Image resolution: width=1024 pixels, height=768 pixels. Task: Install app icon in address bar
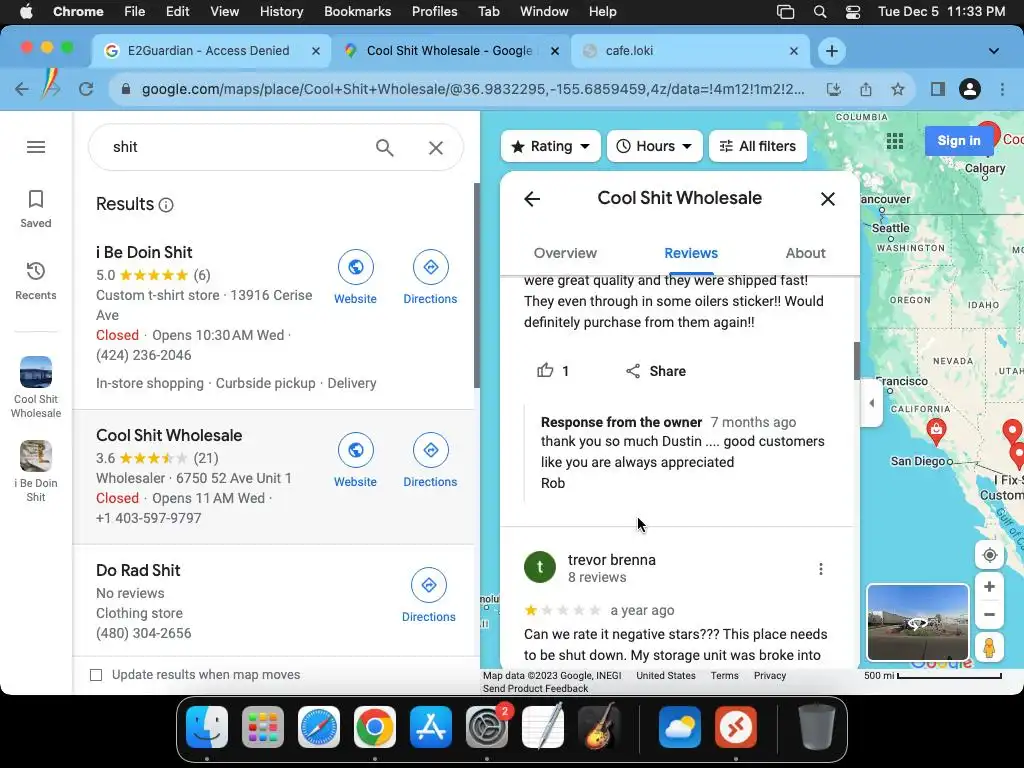(834, 89)
